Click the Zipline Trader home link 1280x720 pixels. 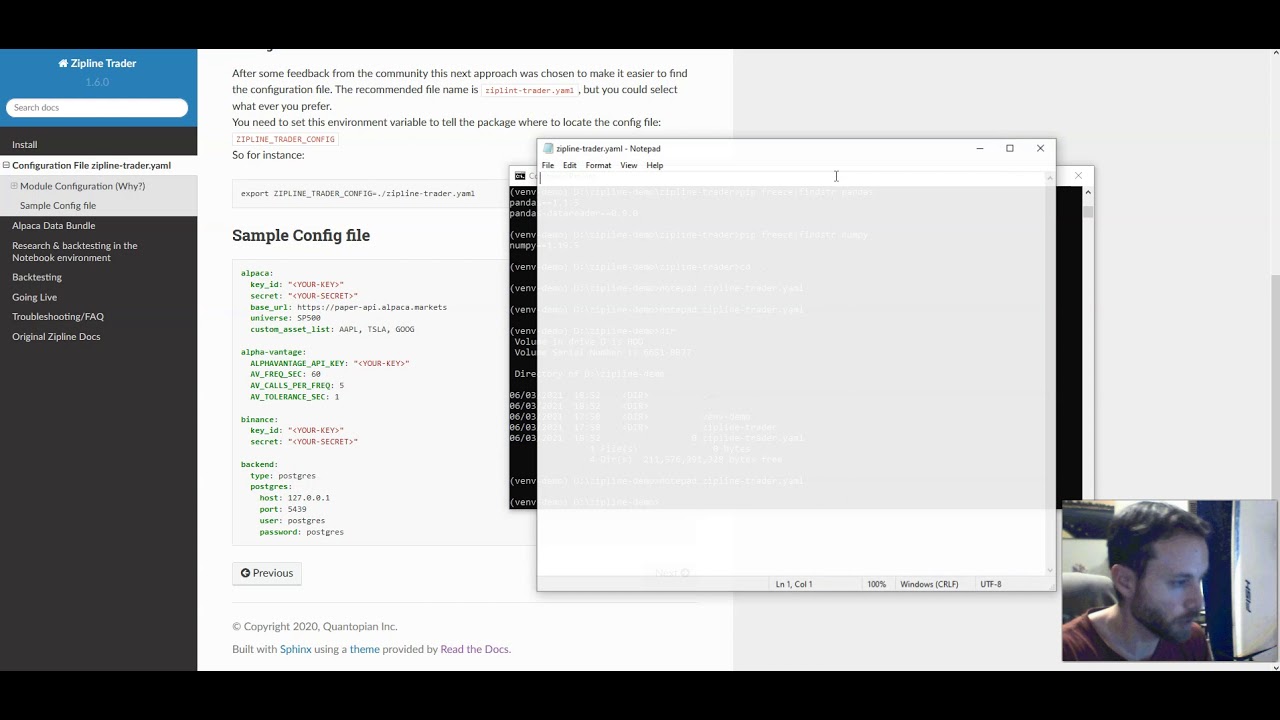click(x=97, y=63)
